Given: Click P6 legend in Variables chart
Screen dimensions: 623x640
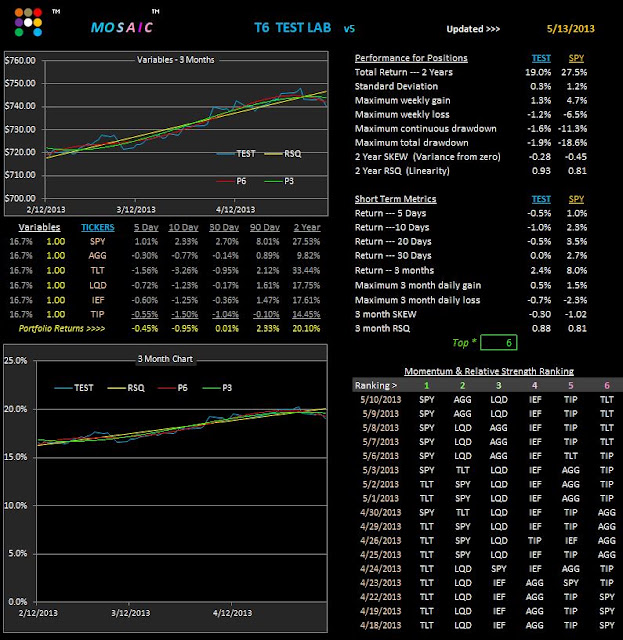Looking at the screenshot, I should 231,181.
